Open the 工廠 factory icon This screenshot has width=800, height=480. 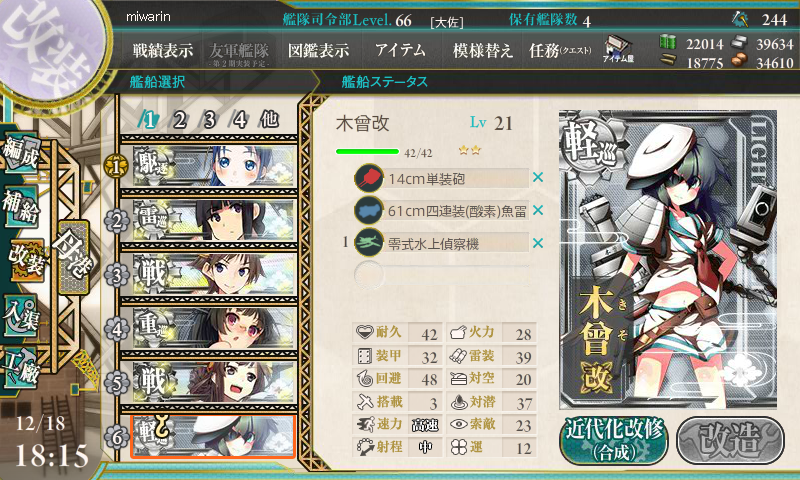coord(20,367)
